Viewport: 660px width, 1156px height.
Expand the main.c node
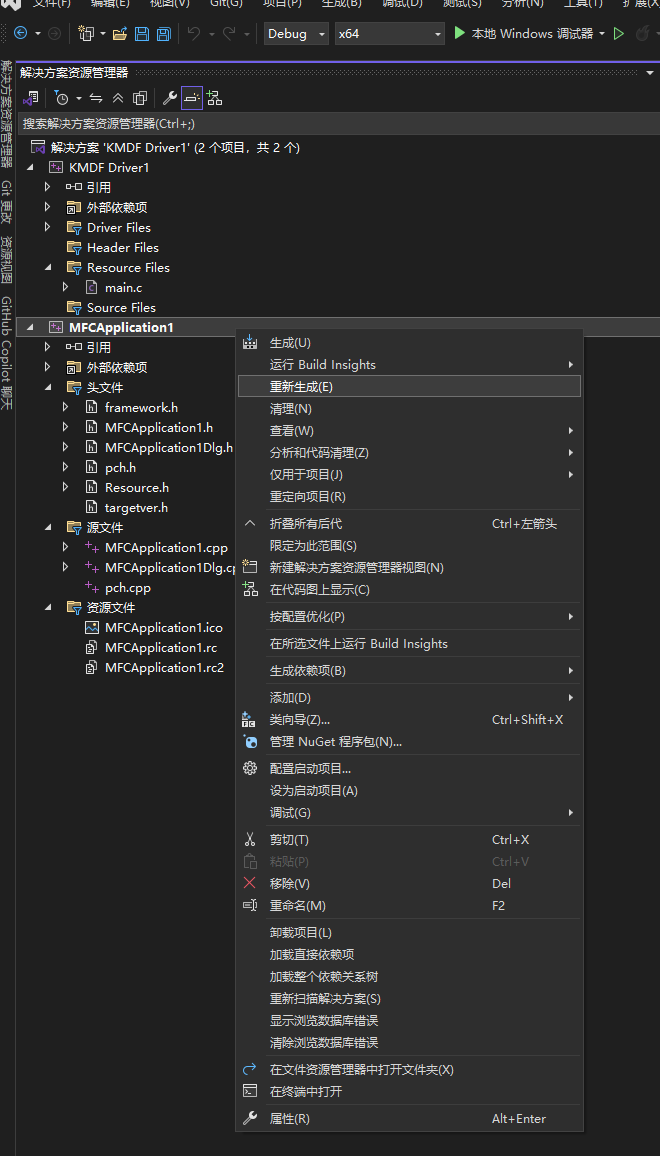(66, 287)
